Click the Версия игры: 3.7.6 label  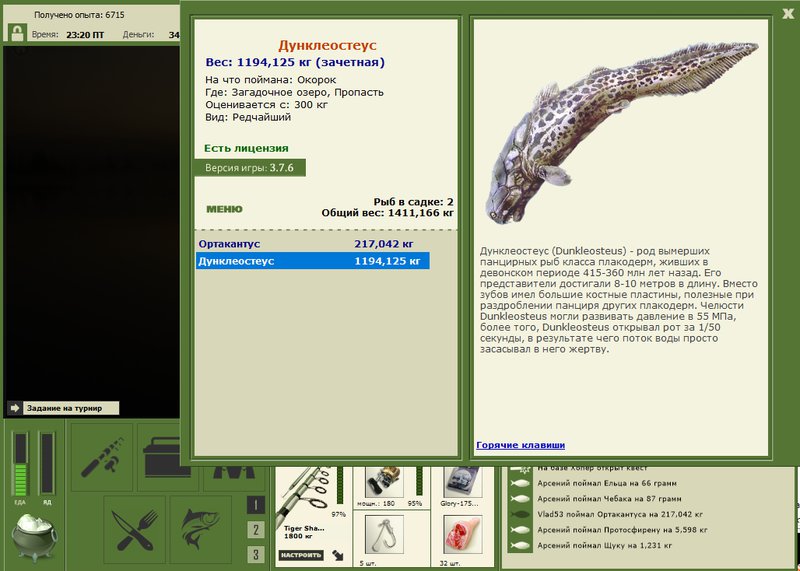tap(249, 168)
